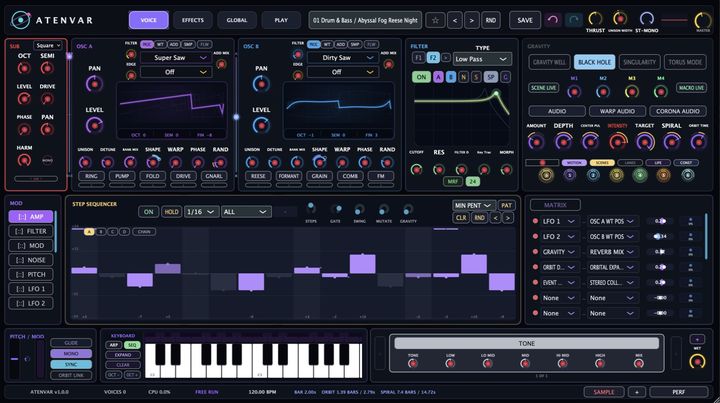Screen dimensions: 720x403
Task: Switch to the VOICE tab
Action: tap(148, 20)
